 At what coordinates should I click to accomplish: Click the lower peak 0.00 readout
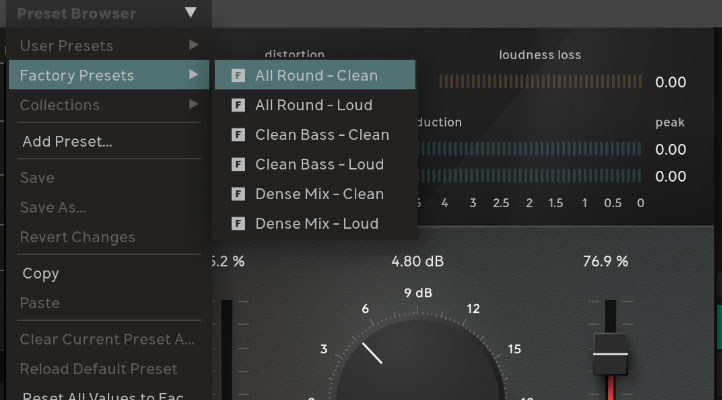670,176
